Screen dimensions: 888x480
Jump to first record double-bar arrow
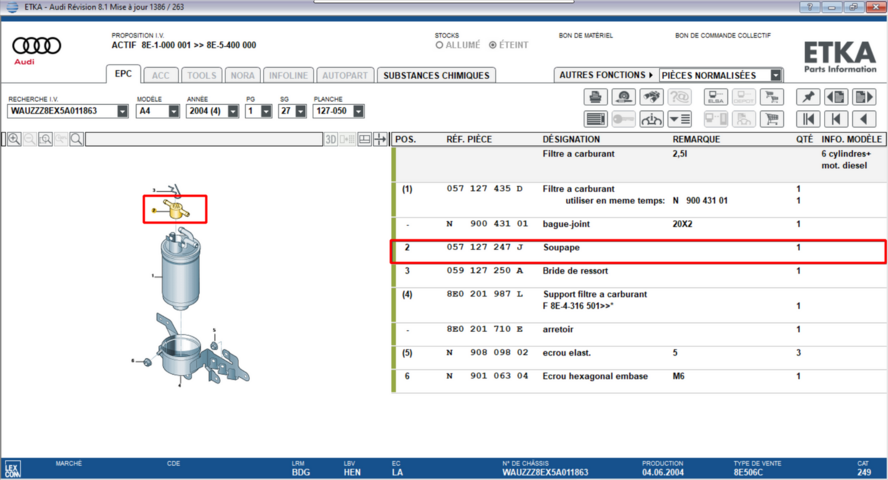tap(808, 119)
